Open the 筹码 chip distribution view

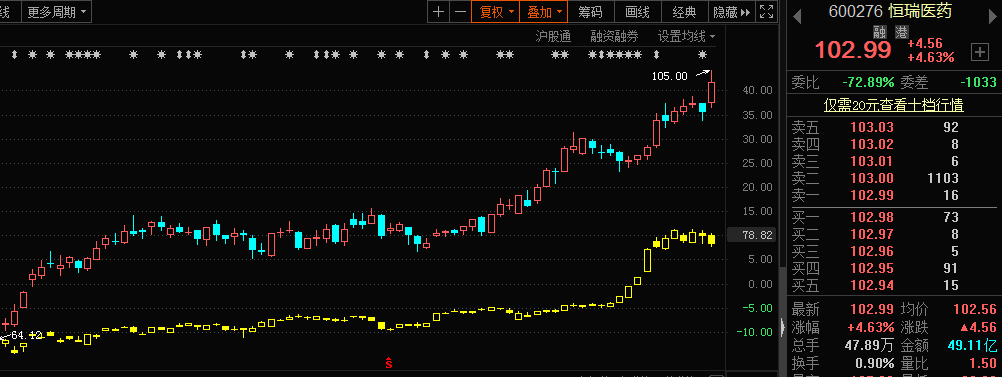pyautogui.click(x=590, y=12)
